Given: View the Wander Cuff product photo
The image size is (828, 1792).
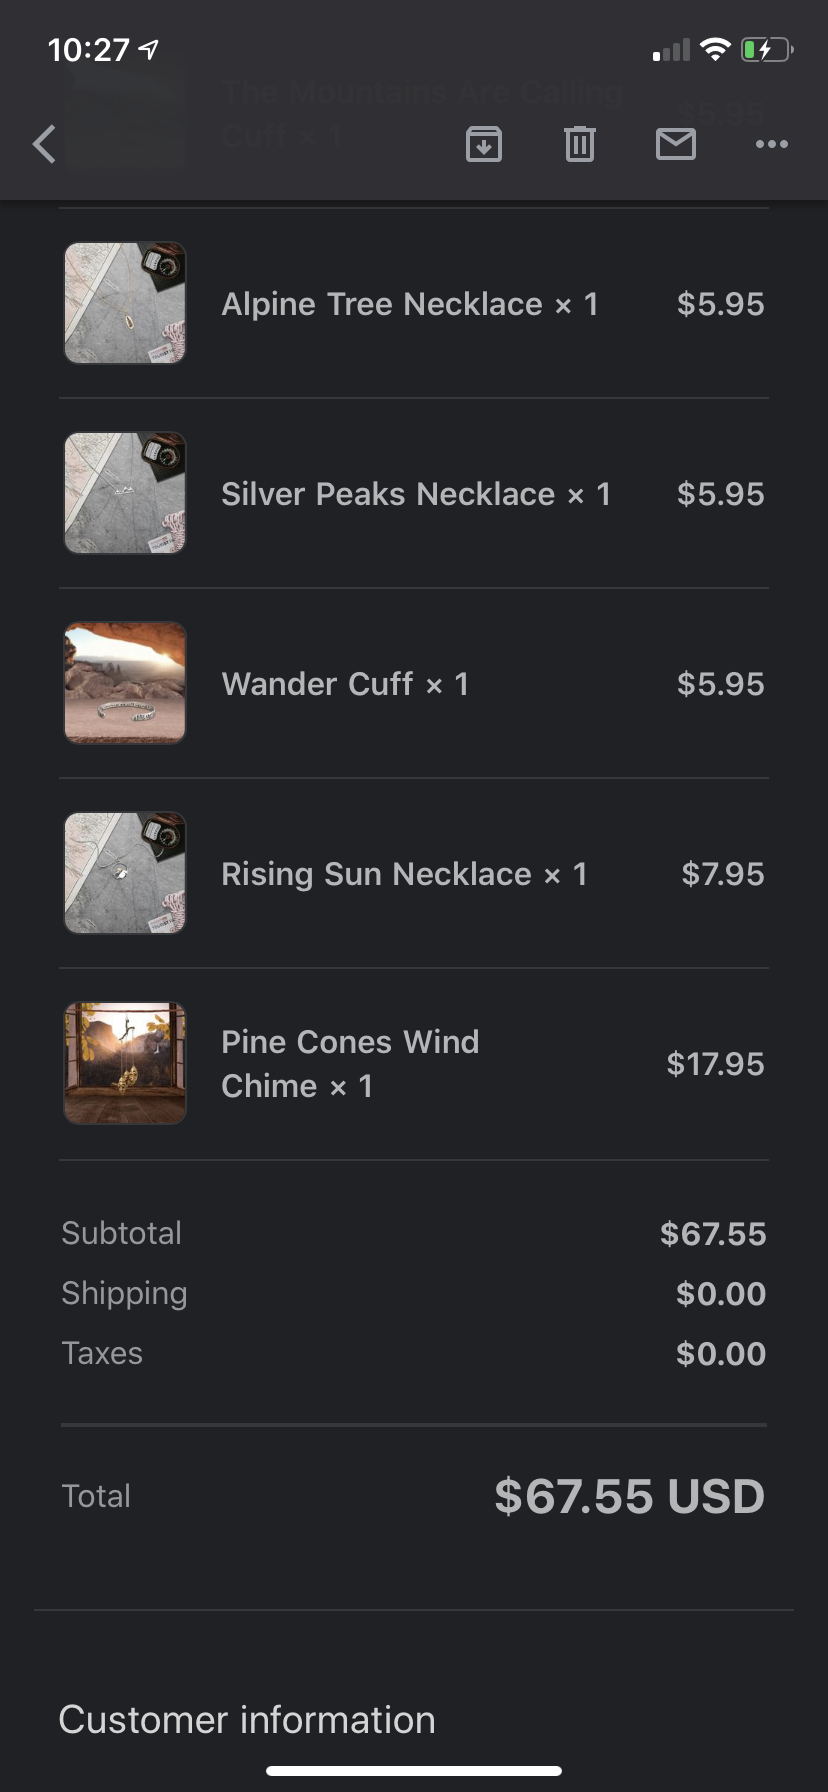Looking at the screenshot, I should pyautogui.click(x=125, y=683).
